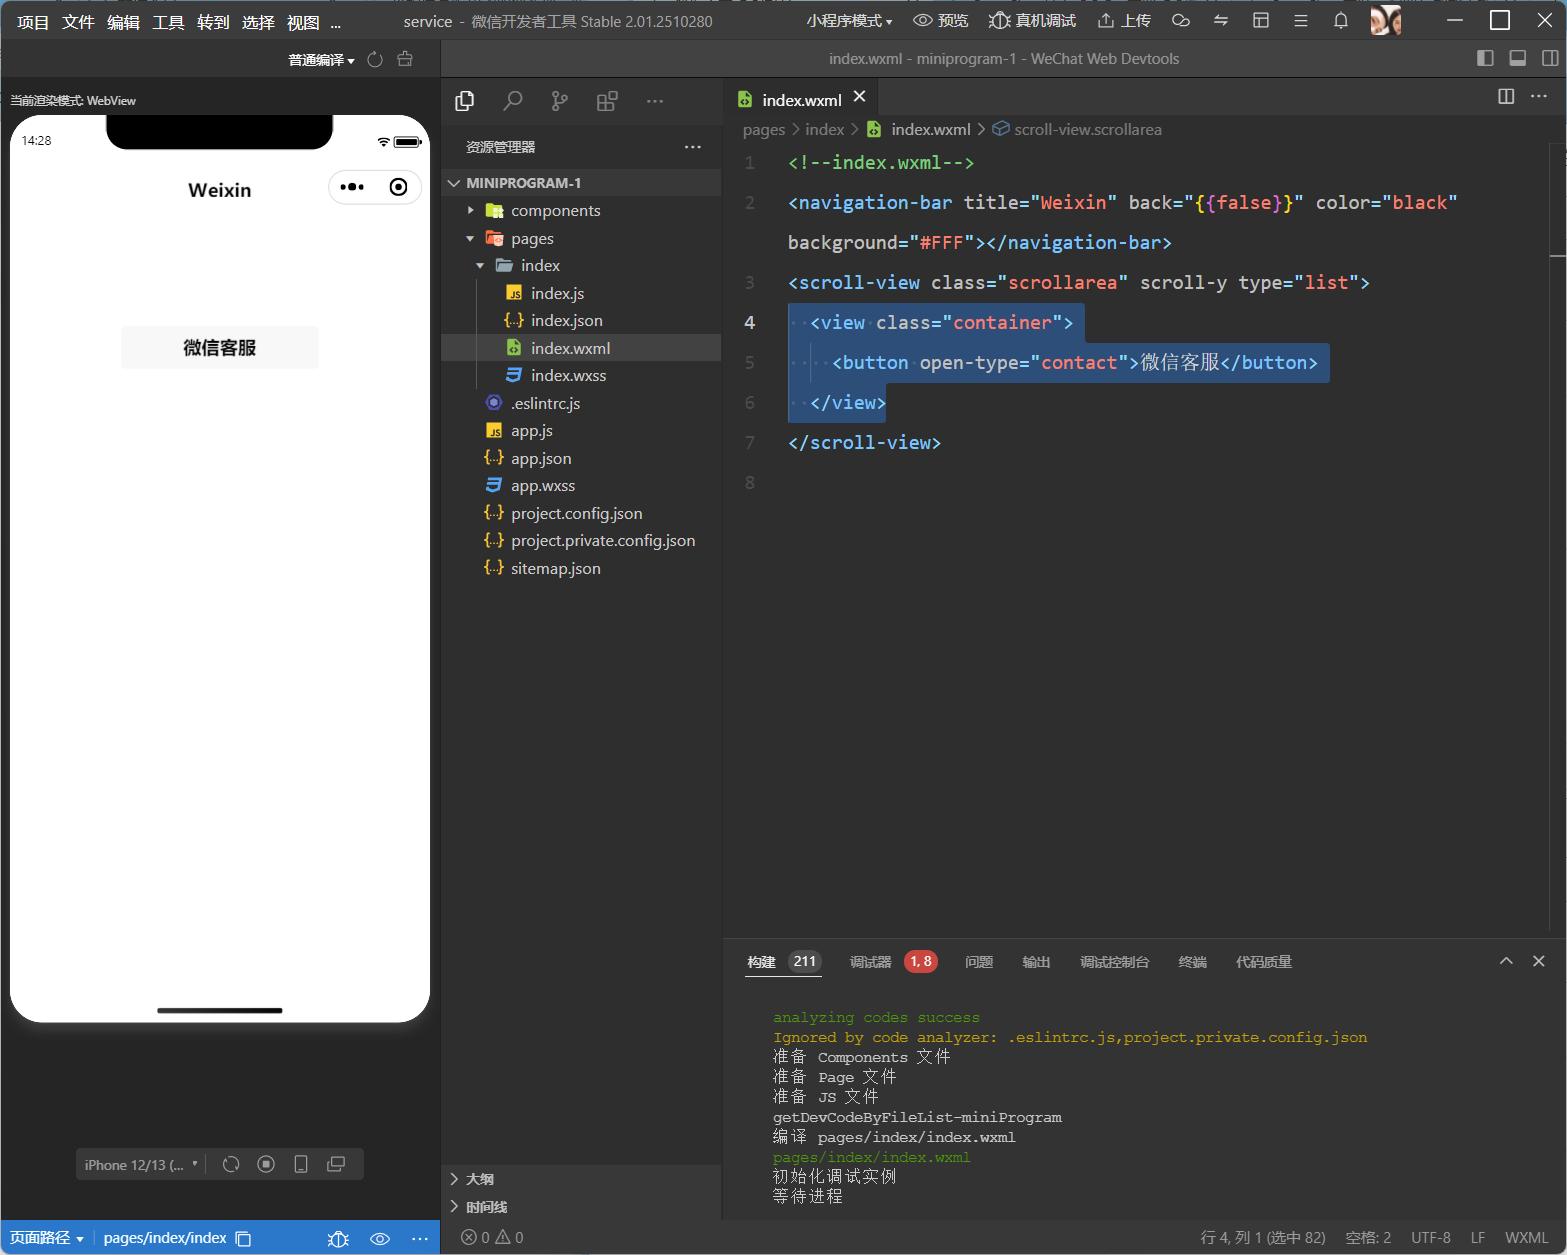The height and width of the screenshot is (1255, 1567).
Task: Open the search icon in sidebar
Action: click(513, 101)
